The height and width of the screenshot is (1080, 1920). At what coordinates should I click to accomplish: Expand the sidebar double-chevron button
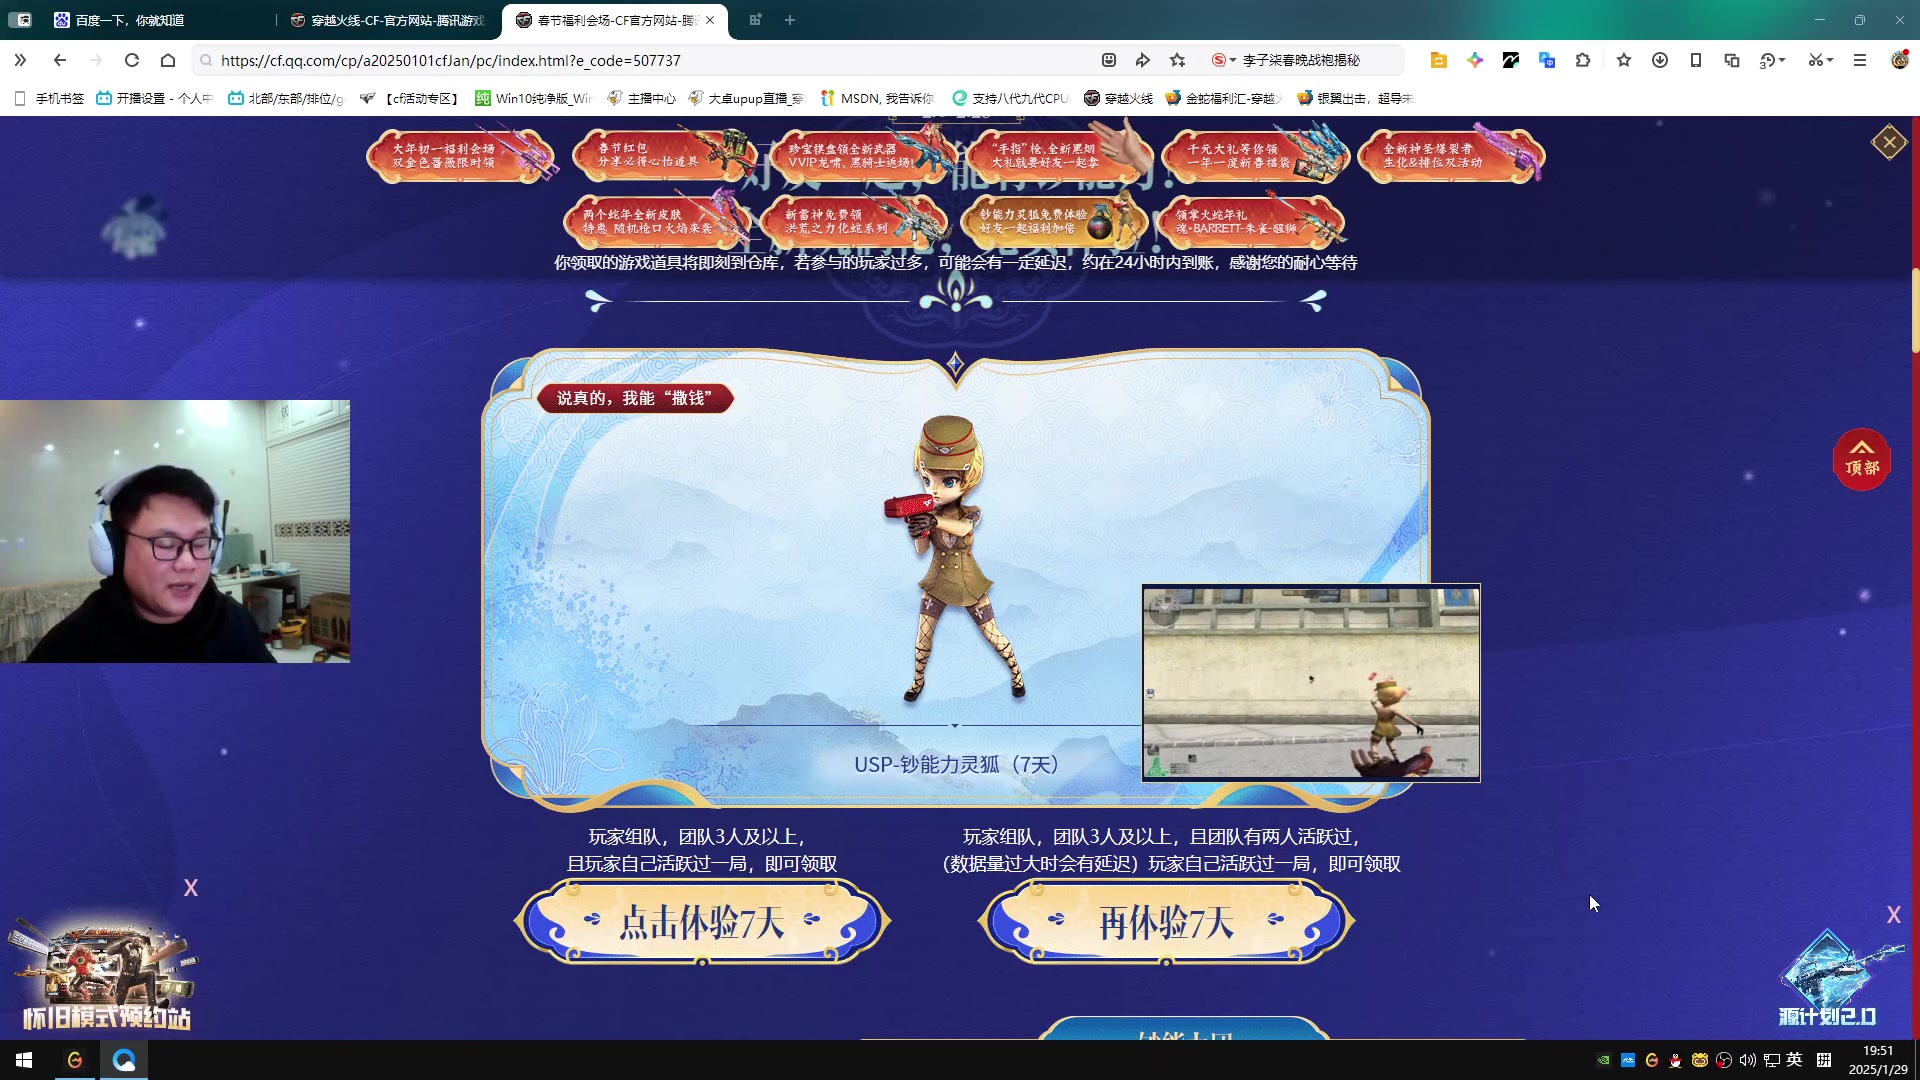click(x=20, y=60)
